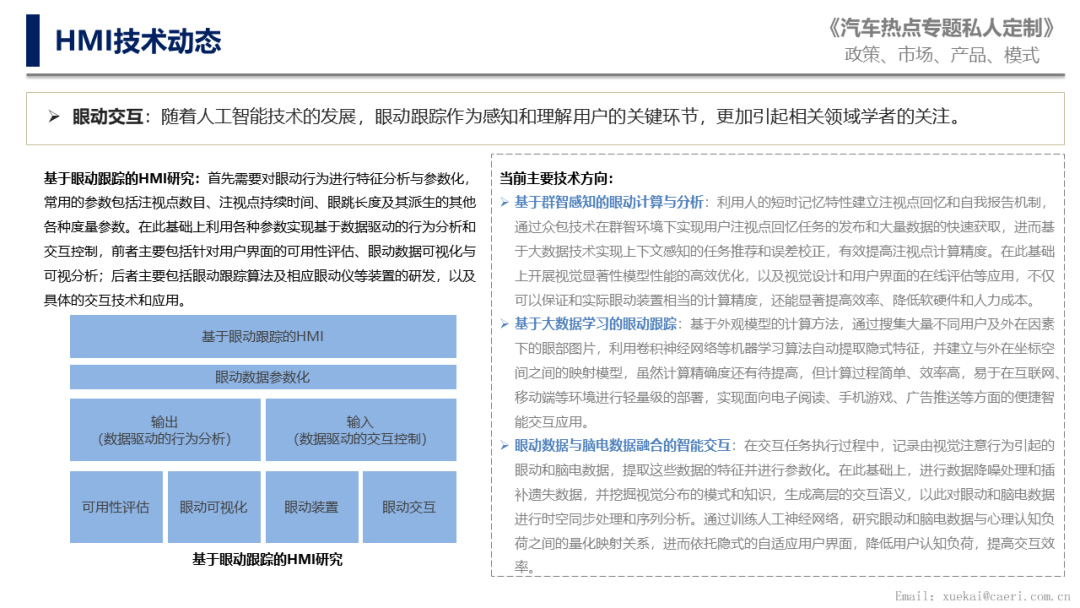Click arrow bullet before 眼动交互
This screenshot has height=608, width=1080.
coord(54,116)
